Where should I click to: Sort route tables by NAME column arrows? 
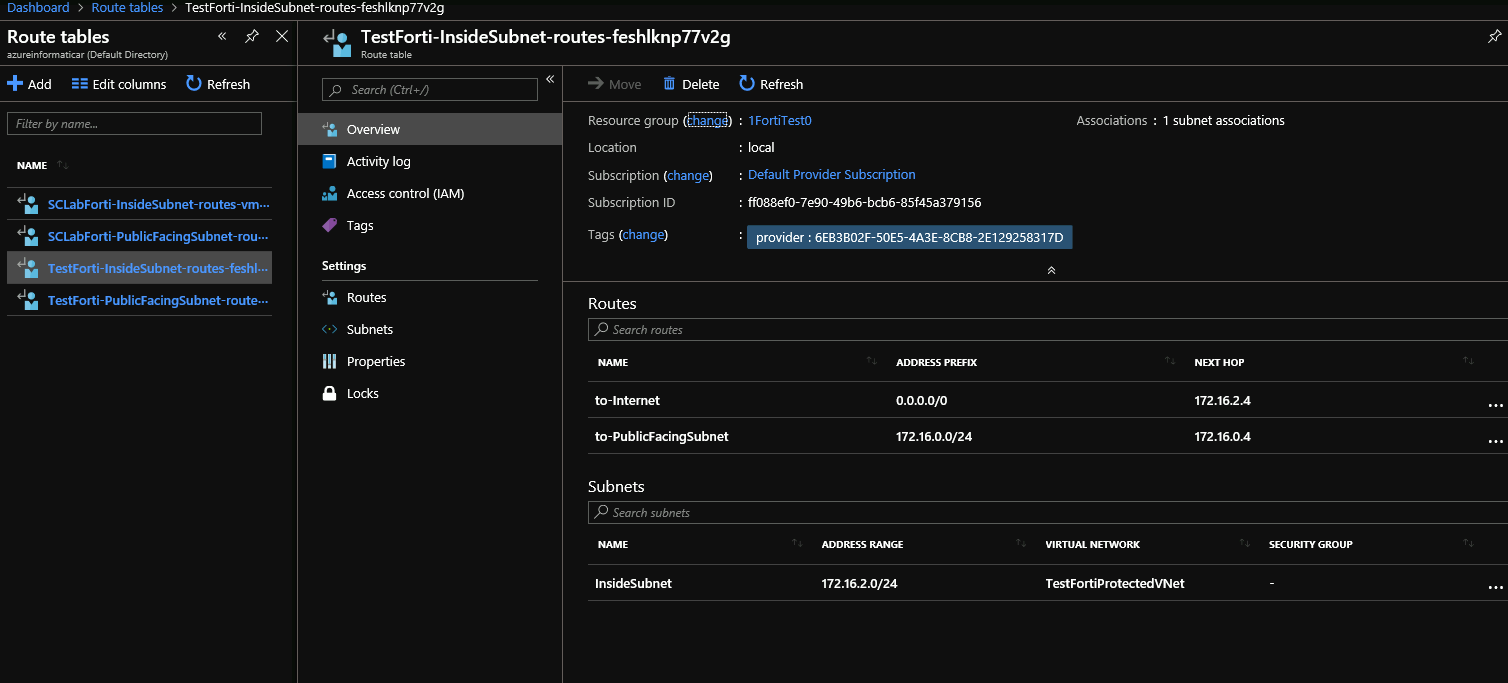[63, 165]
